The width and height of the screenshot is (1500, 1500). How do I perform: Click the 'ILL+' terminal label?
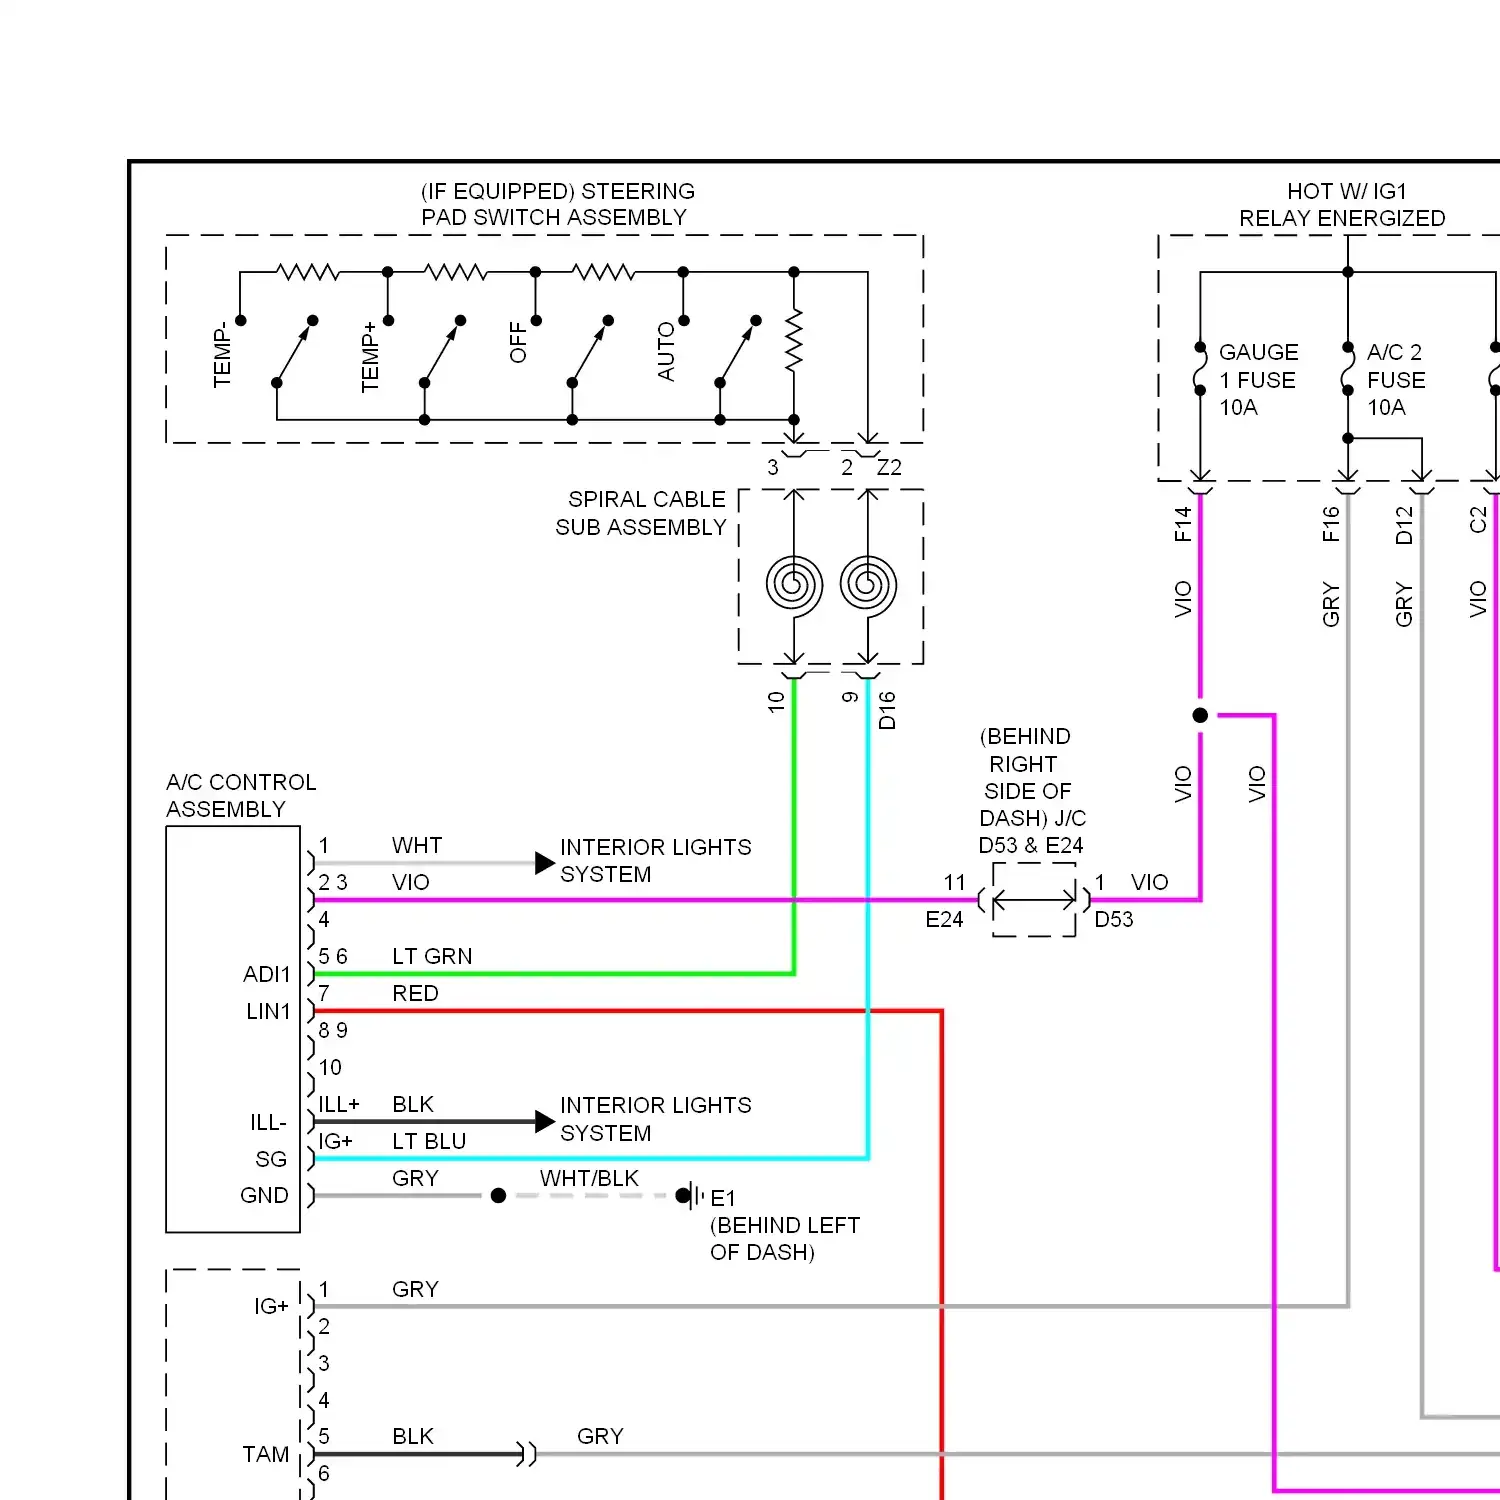(338, 1104)
